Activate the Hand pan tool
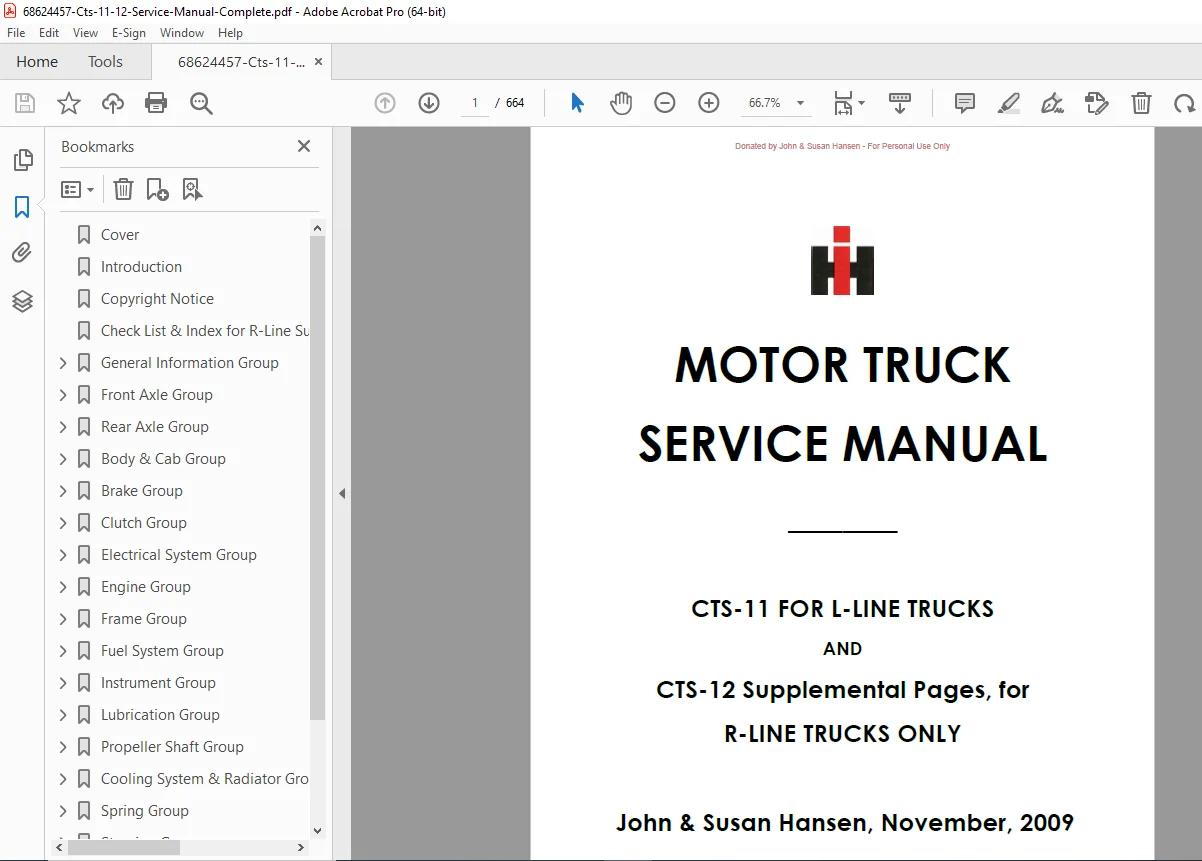Viewport: 1202px width, 861px height. [621, 103]
